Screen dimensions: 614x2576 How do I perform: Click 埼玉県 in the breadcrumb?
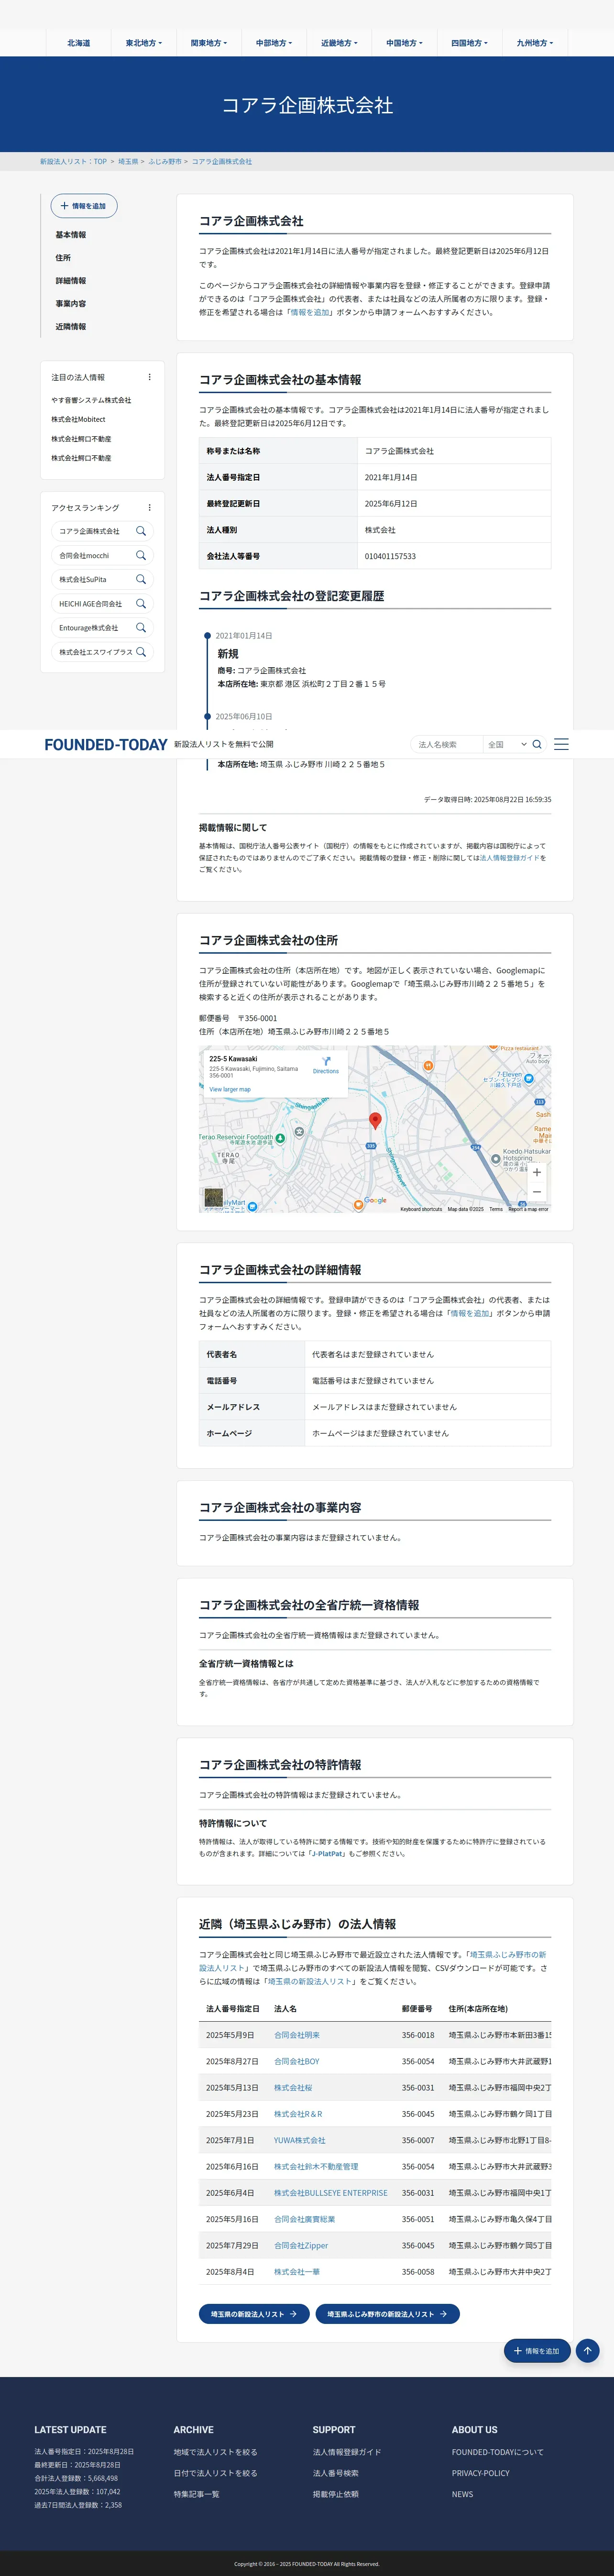pyautogui.click(x=128, y=161)
